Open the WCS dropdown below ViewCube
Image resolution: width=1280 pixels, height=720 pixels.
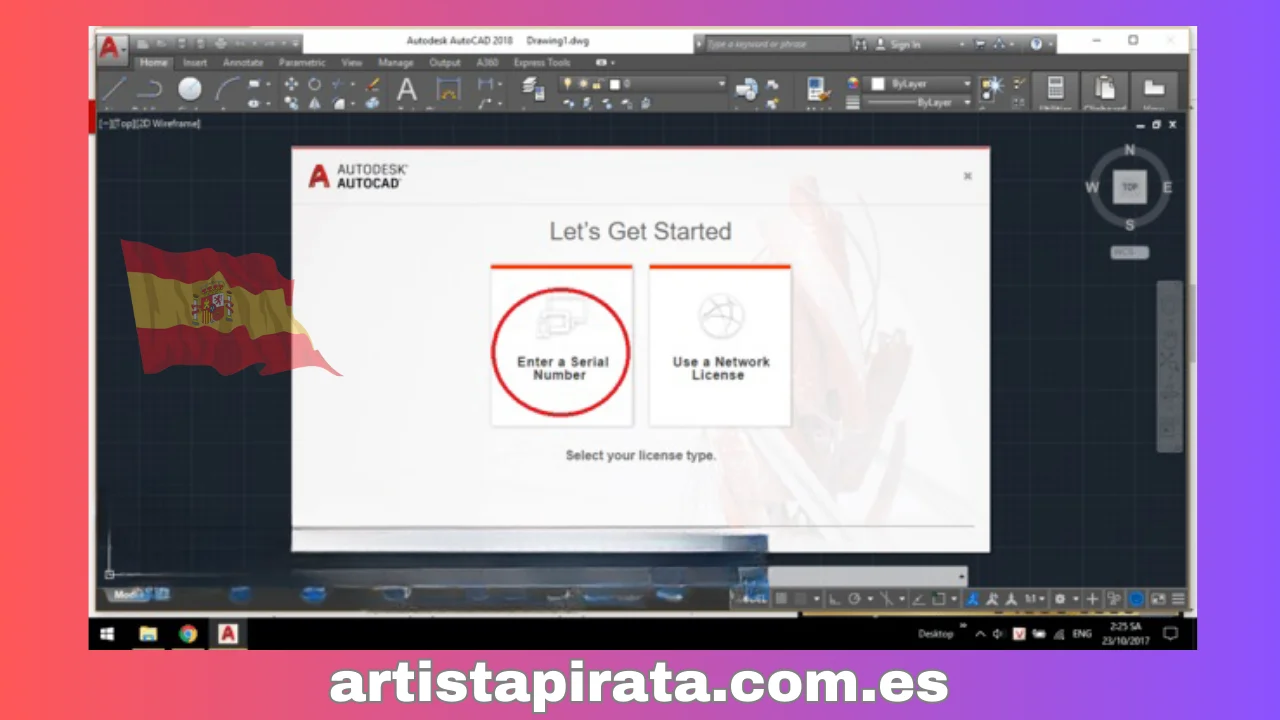pyautogui.click(x=1130, y=253)
